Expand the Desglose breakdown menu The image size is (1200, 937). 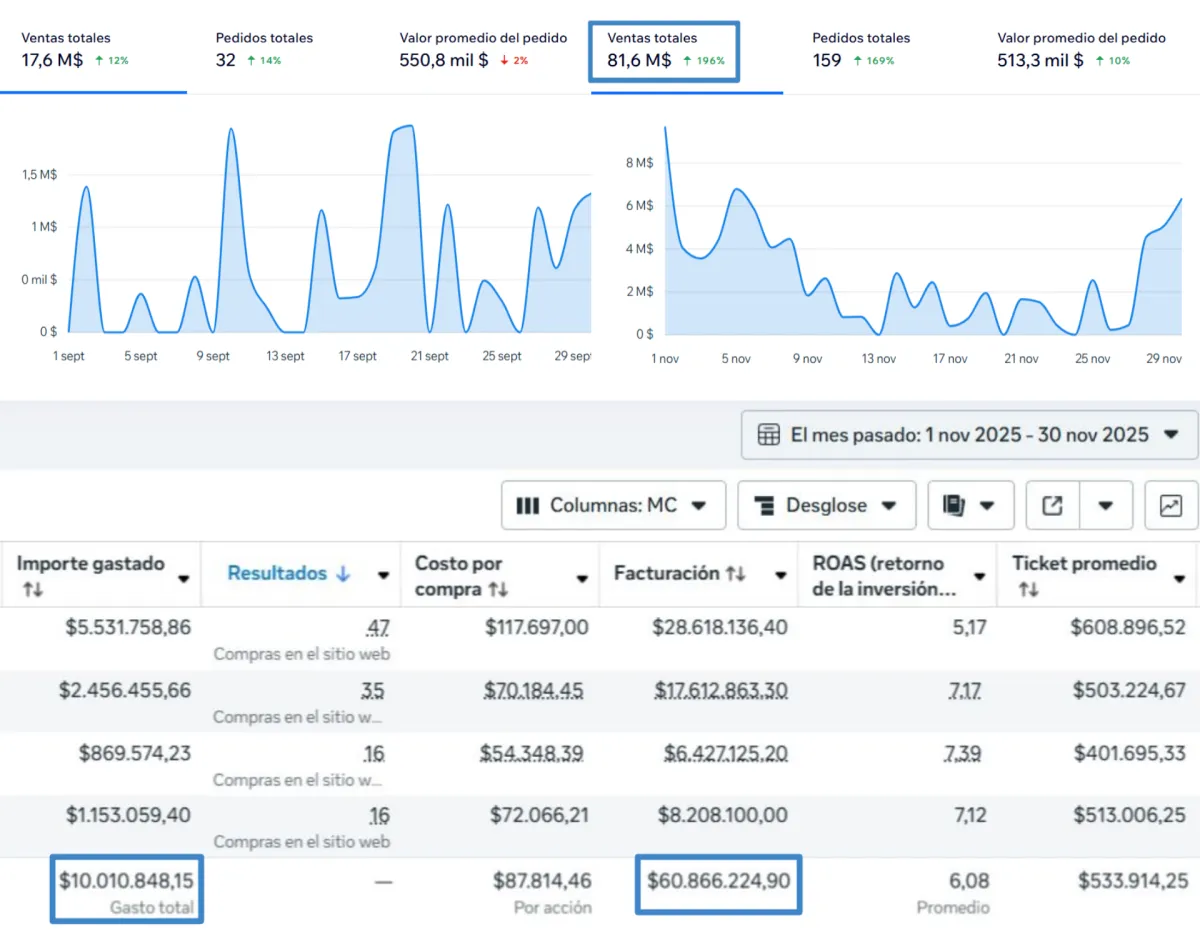[x=825, y=506]
